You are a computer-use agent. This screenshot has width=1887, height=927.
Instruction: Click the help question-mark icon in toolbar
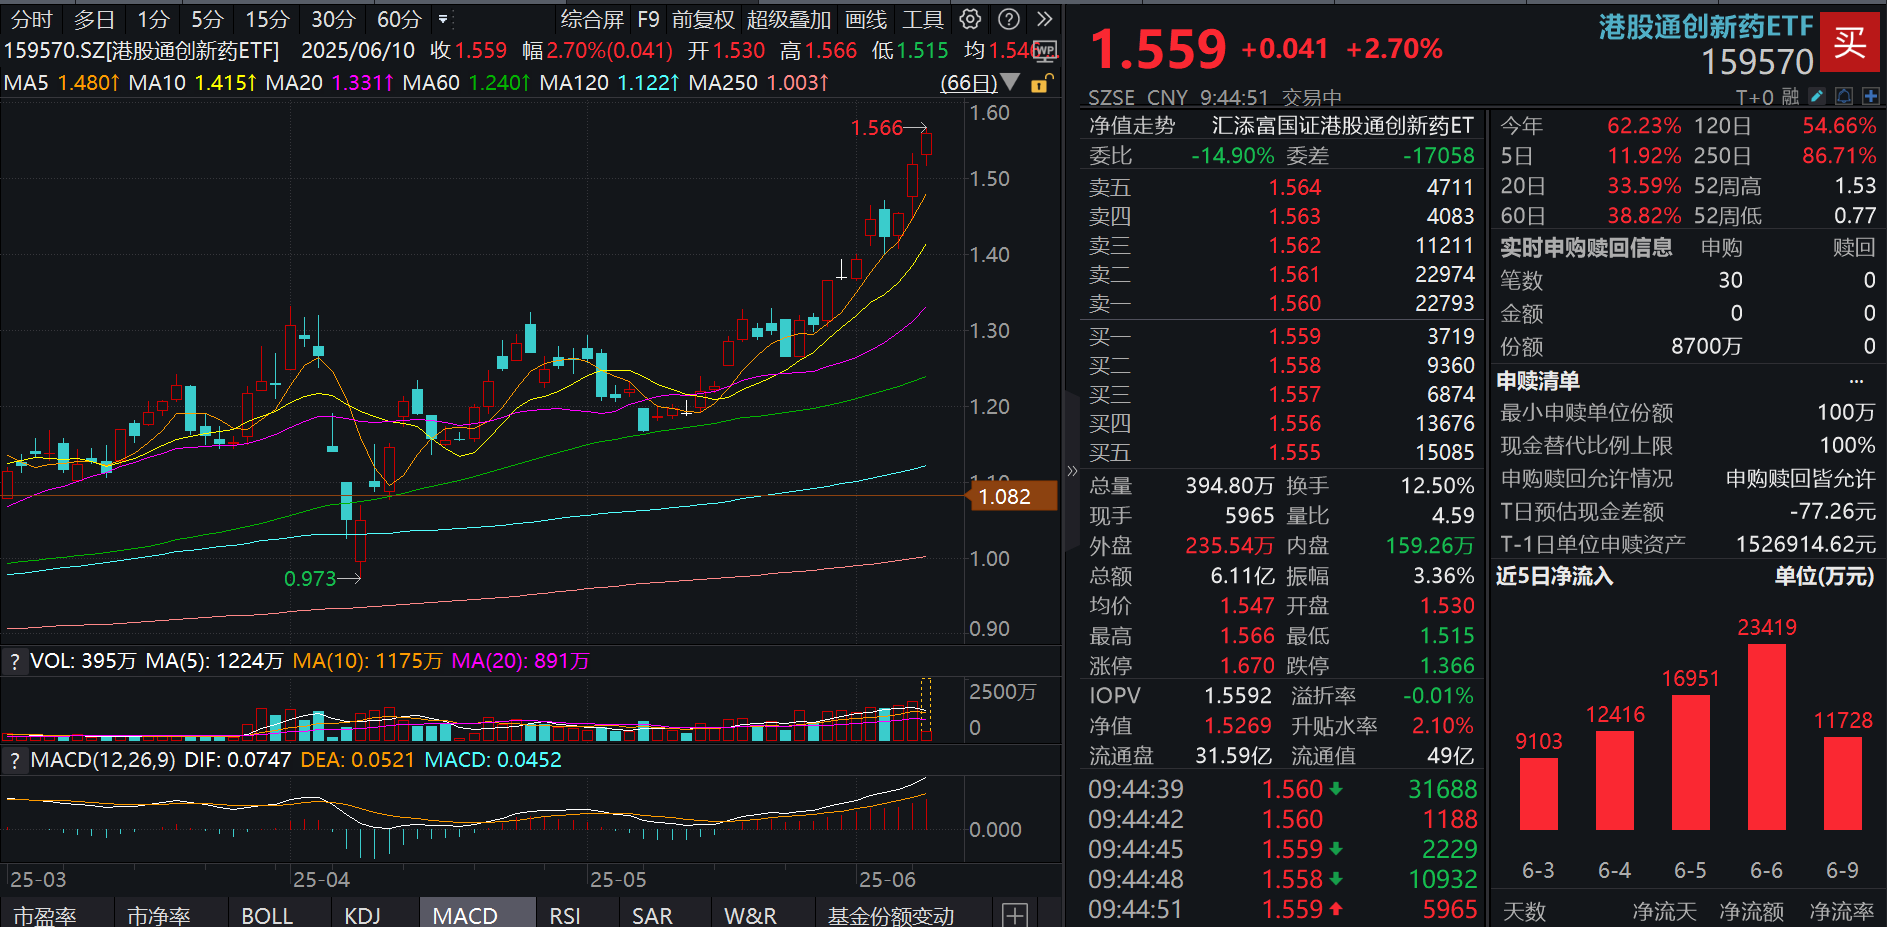click(1008, 19)
